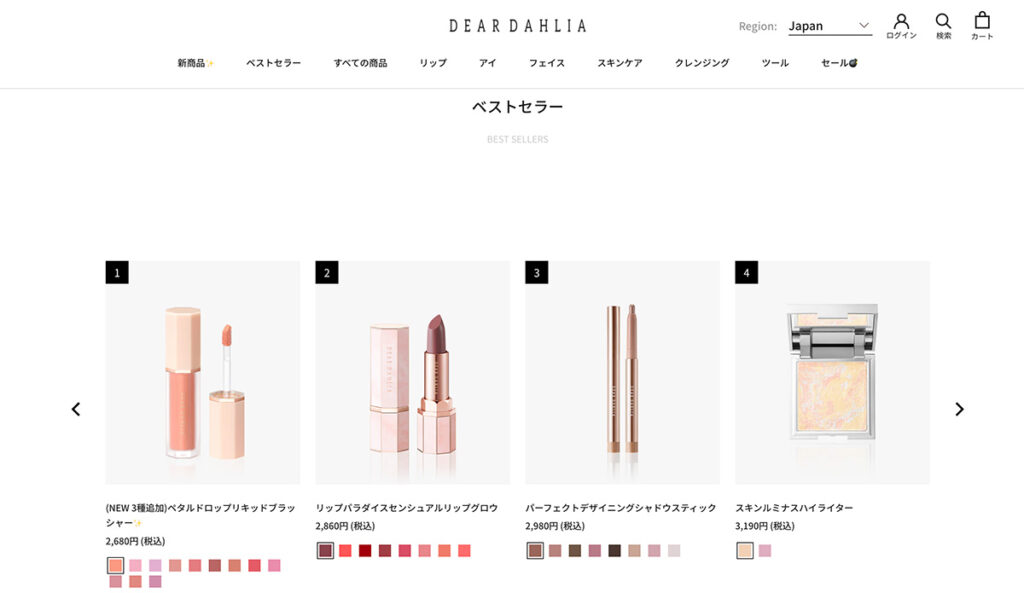Advance carousel with right arrow

[959, 409]
